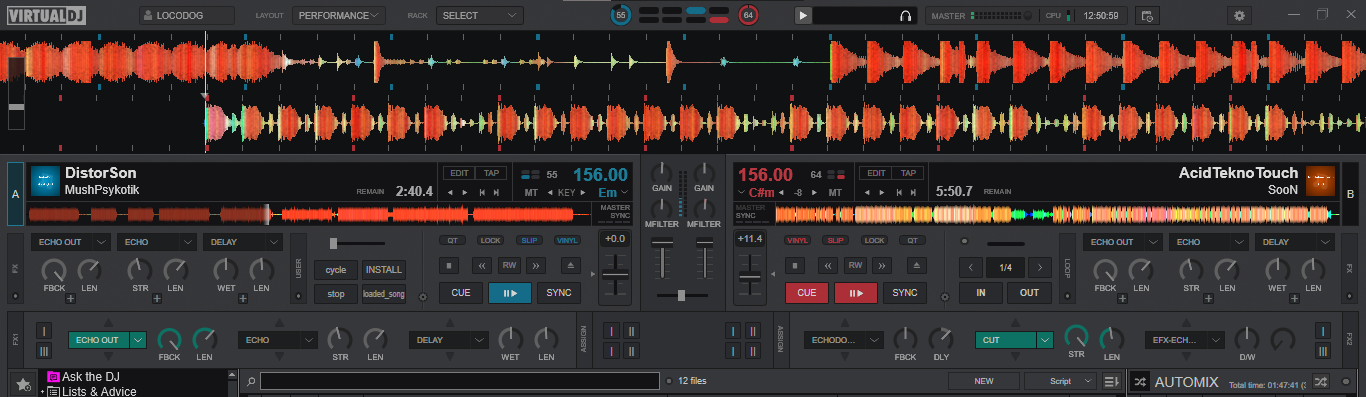
Task: Enable deck B SLIP mode
Action: (x=836, y=240)
